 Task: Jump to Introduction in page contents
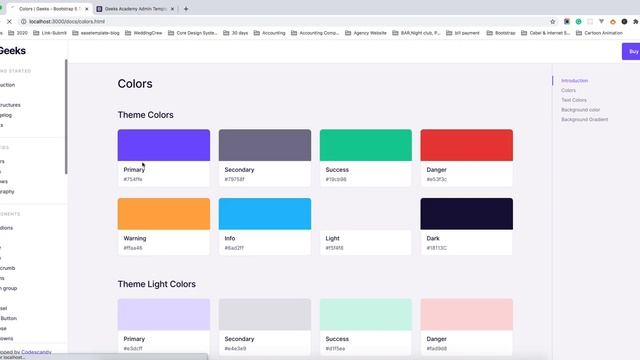pyautogui.click(x=574, y=81)
